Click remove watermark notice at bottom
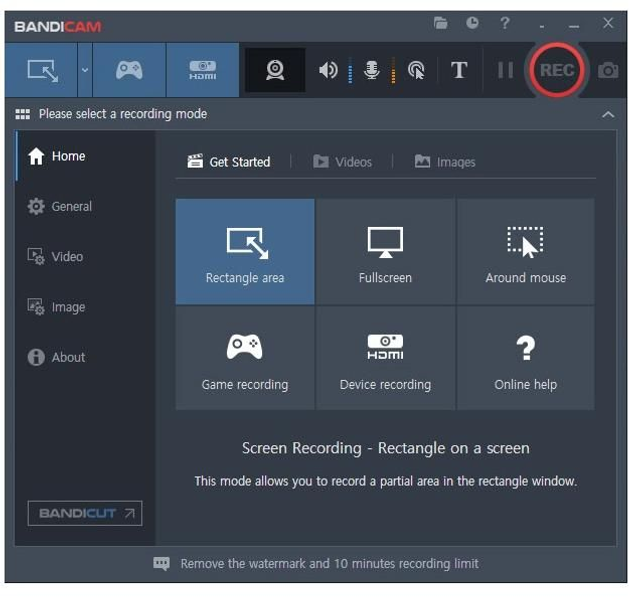Screen dimensions: 640x599 (316, 564)
